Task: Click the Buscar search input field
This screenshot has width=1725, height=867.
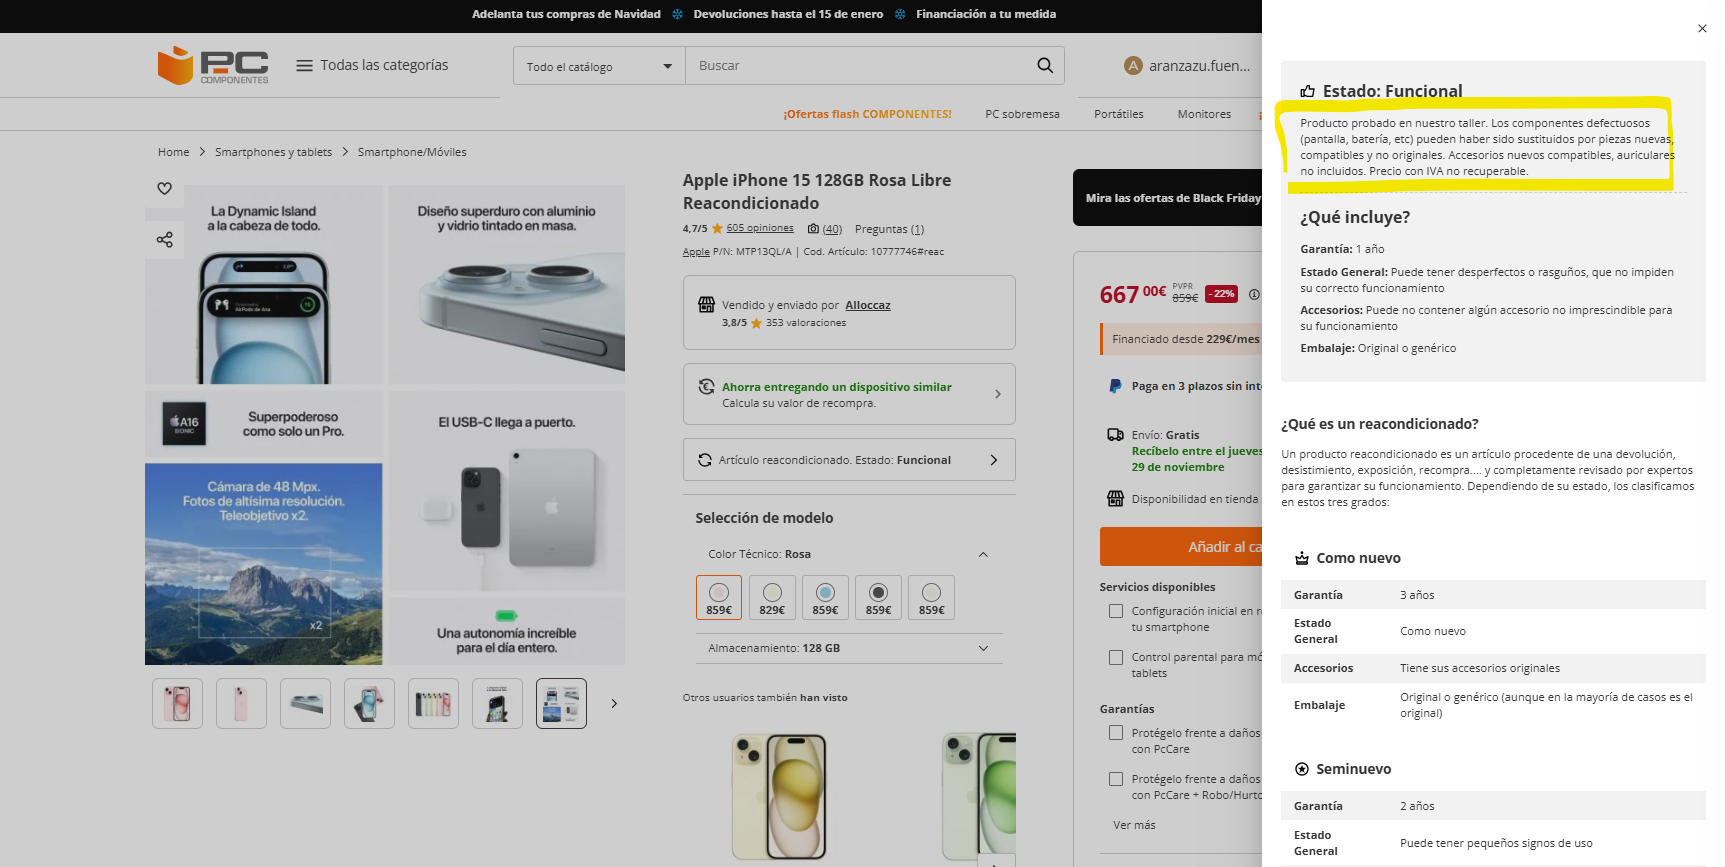Action: click(860, 66)
